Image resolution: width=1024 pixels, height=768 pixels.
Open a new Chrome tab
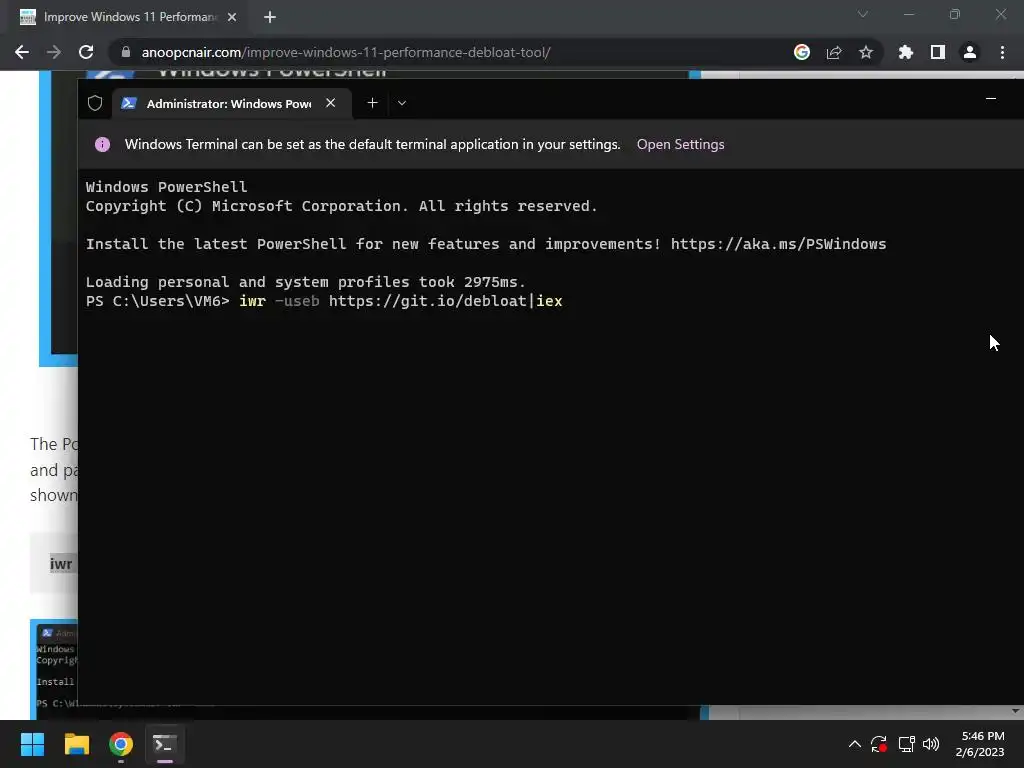[270, 17]
